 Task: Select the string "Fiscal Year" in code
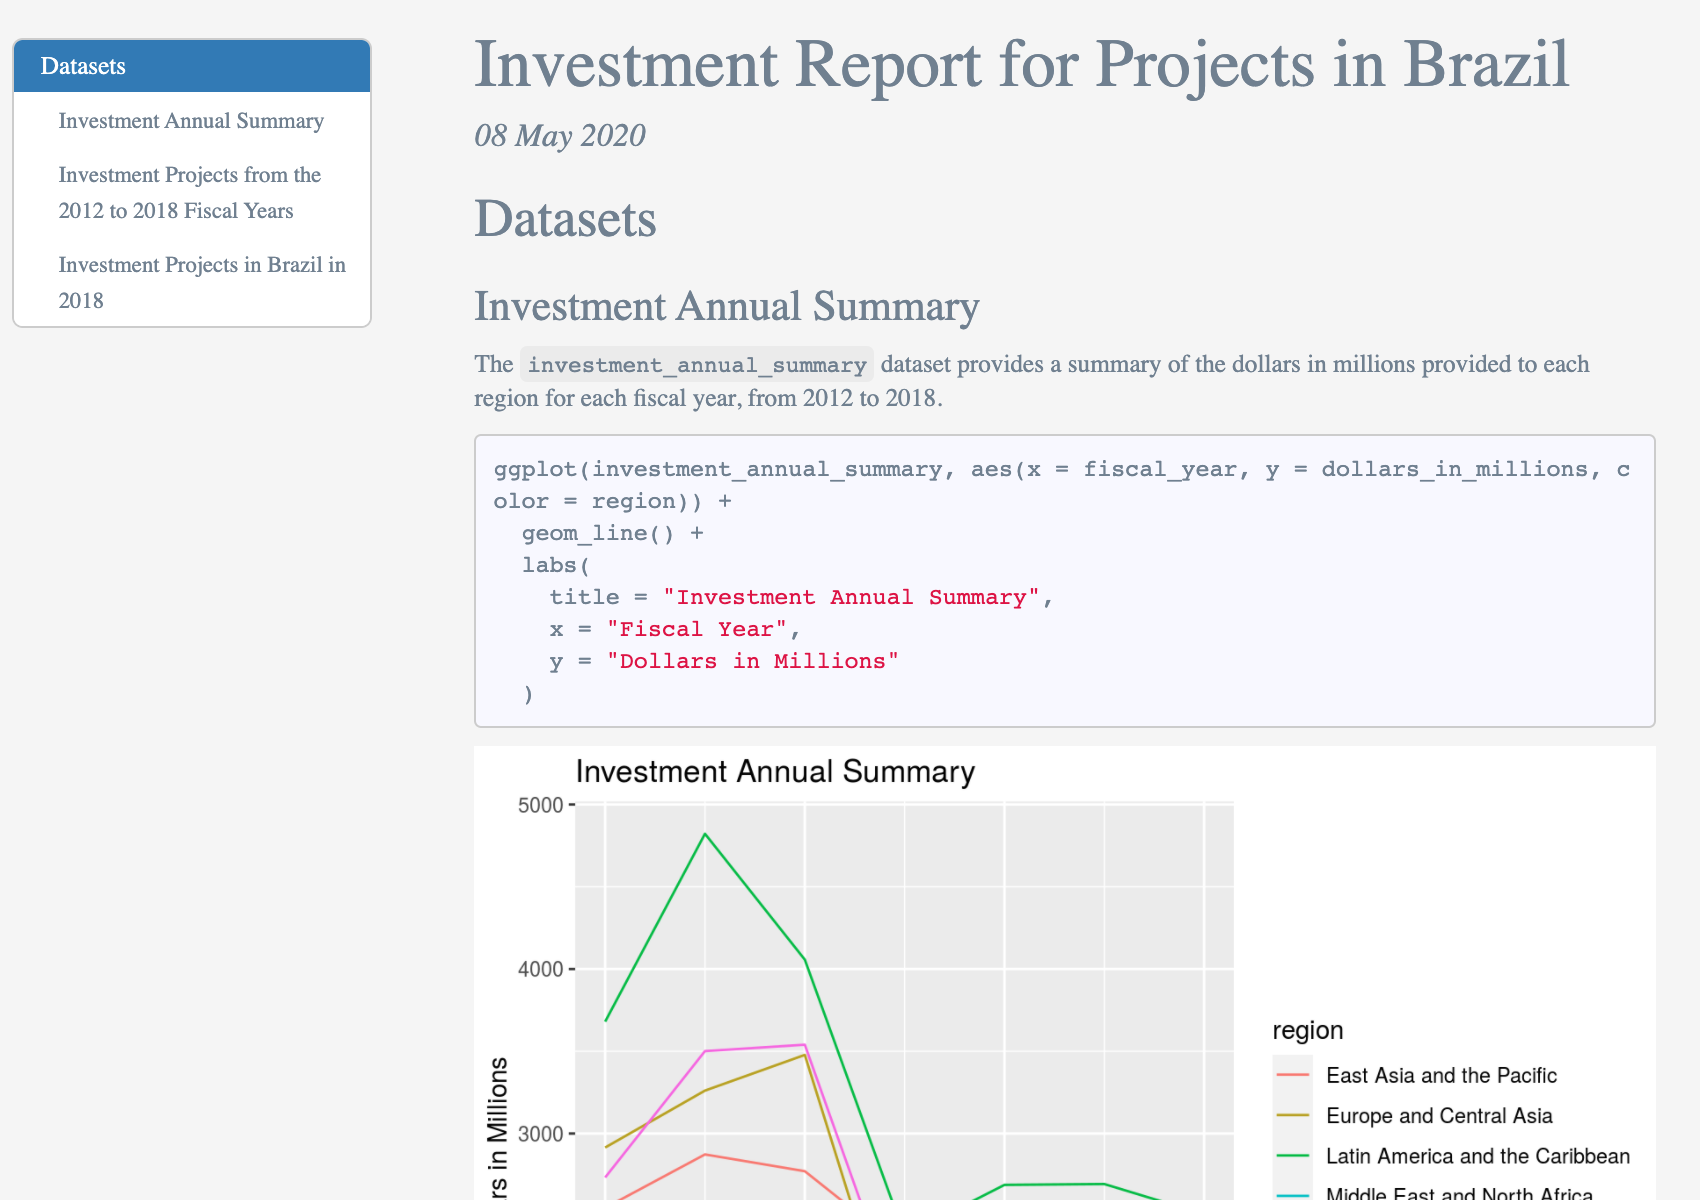click(x=697, y=629)
